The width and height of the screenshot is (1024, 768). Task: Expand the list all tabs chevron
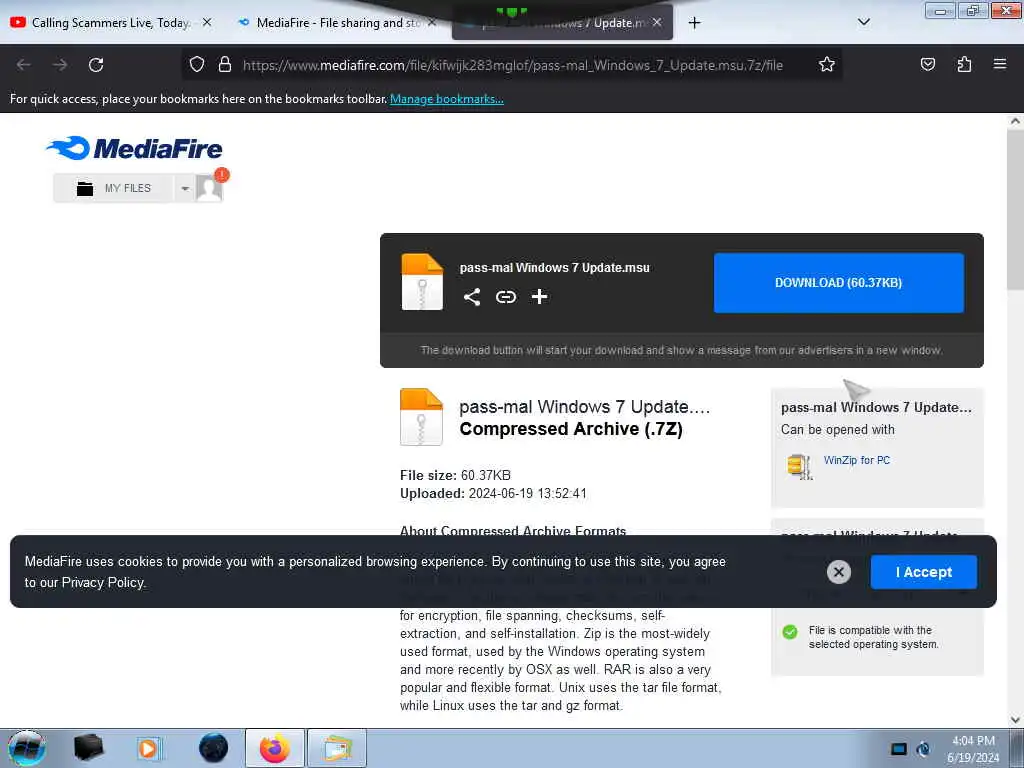[863, 22]
